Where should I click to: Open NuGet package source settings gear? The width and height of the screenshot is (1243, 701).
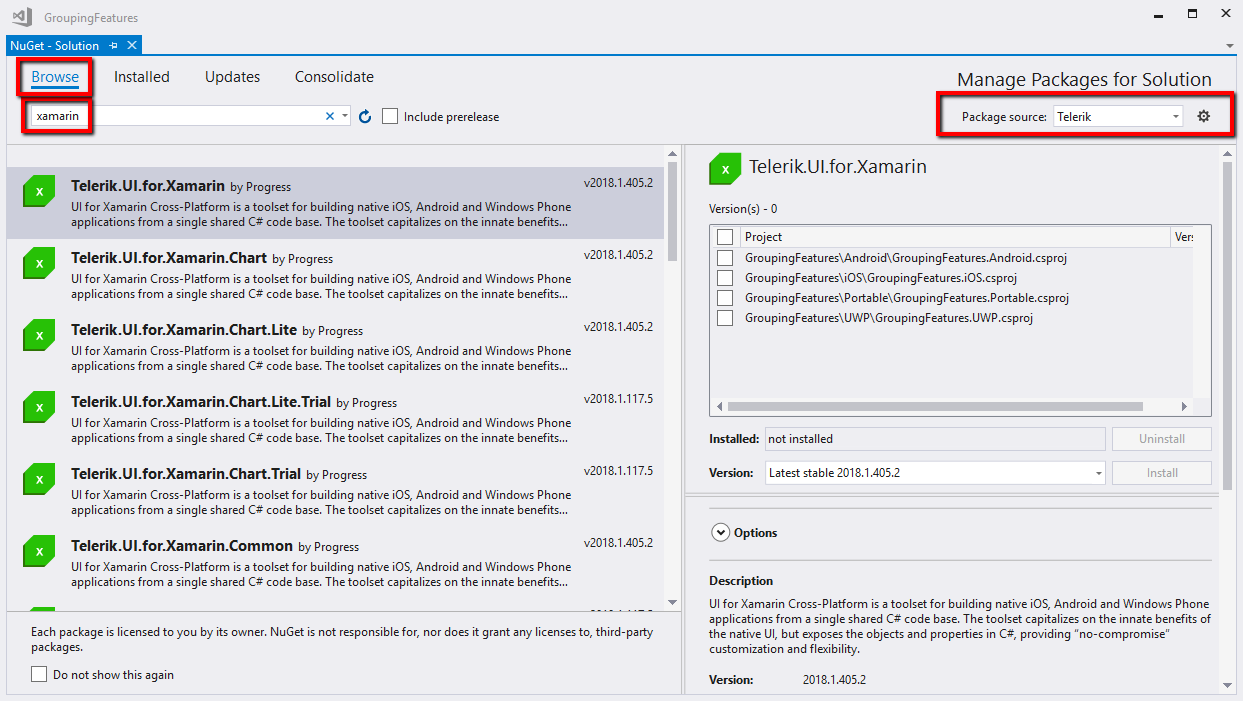[1205, 115]
